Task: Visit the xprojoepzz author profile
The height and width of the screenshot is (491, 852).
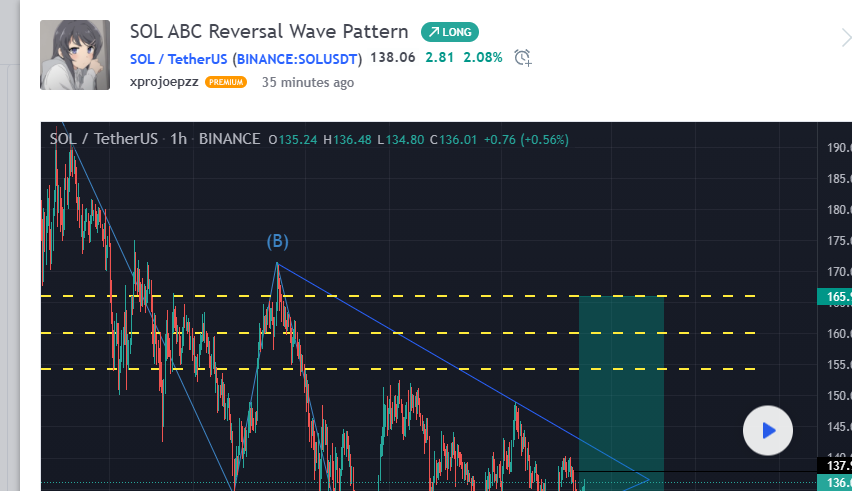Action: 164,83
